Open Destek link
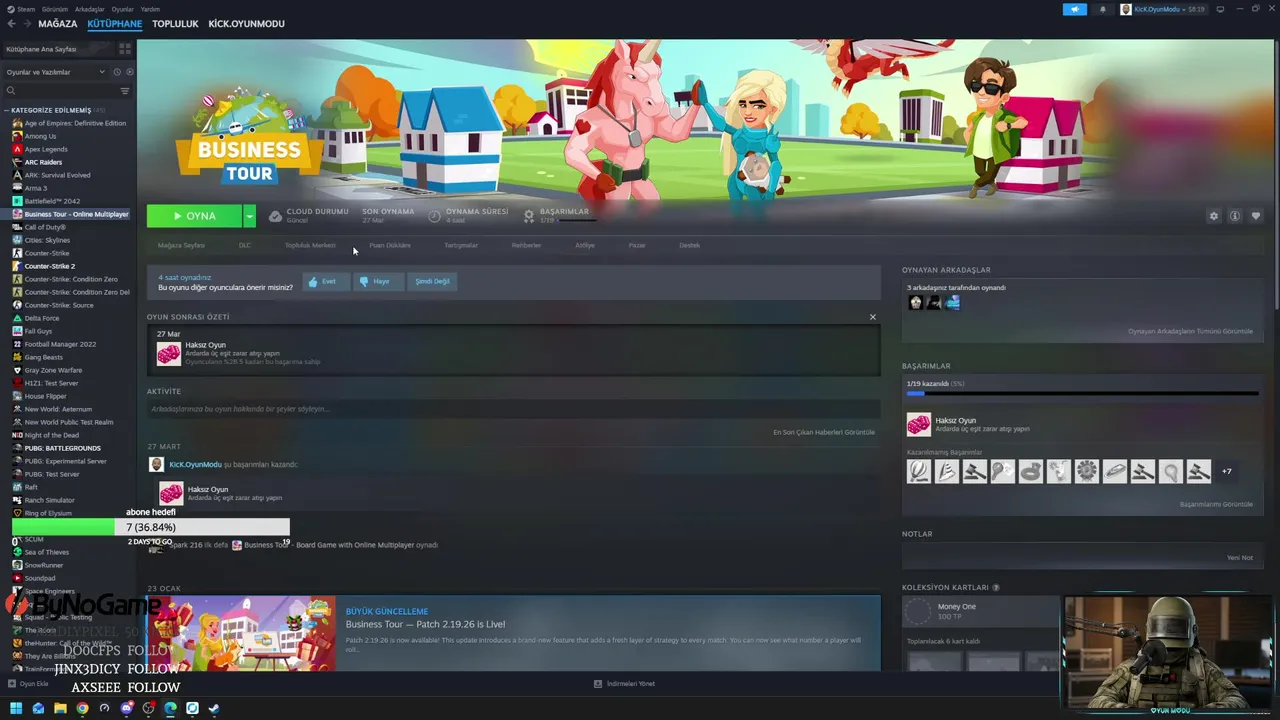This screenshot has height=720, width=1280. click(x=689, y=245)
